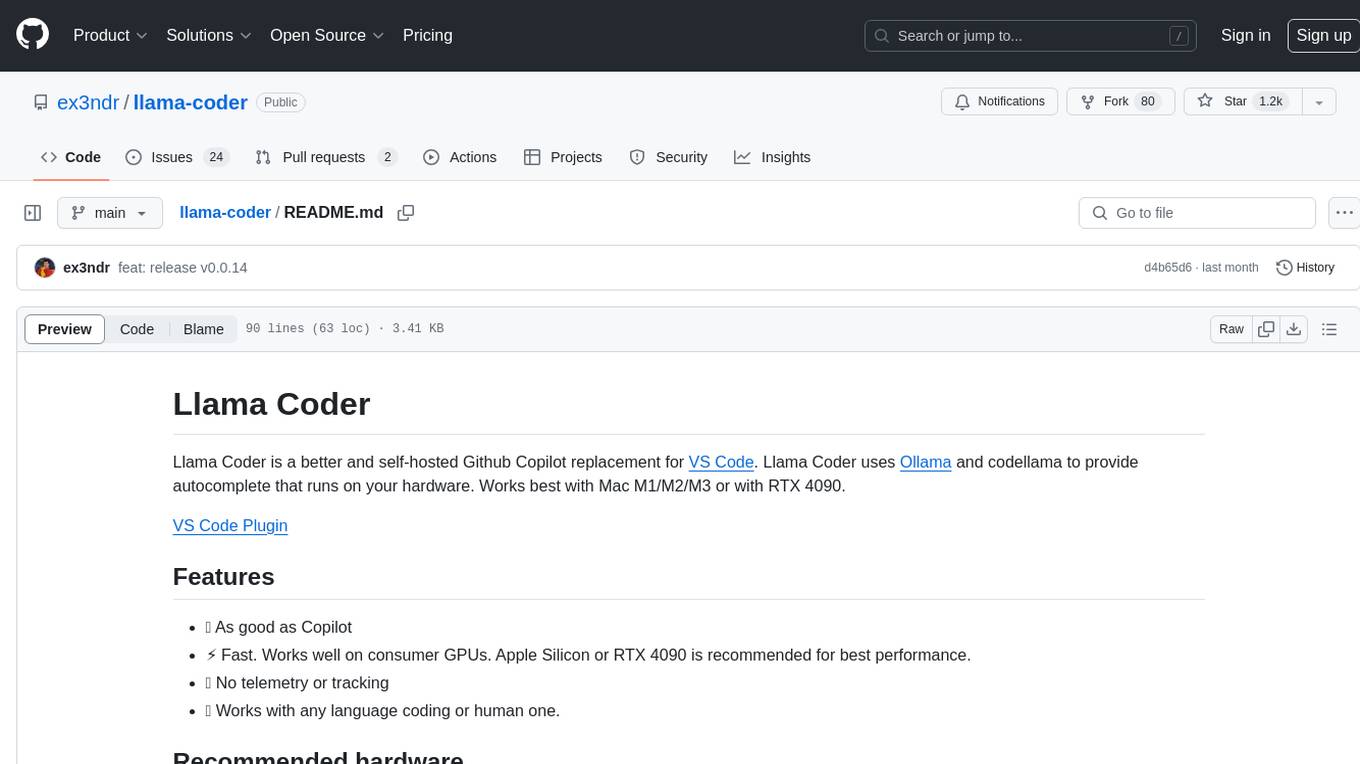Expand the Solutions menu
Screen dimensions: 1360x764
[209, 35]
